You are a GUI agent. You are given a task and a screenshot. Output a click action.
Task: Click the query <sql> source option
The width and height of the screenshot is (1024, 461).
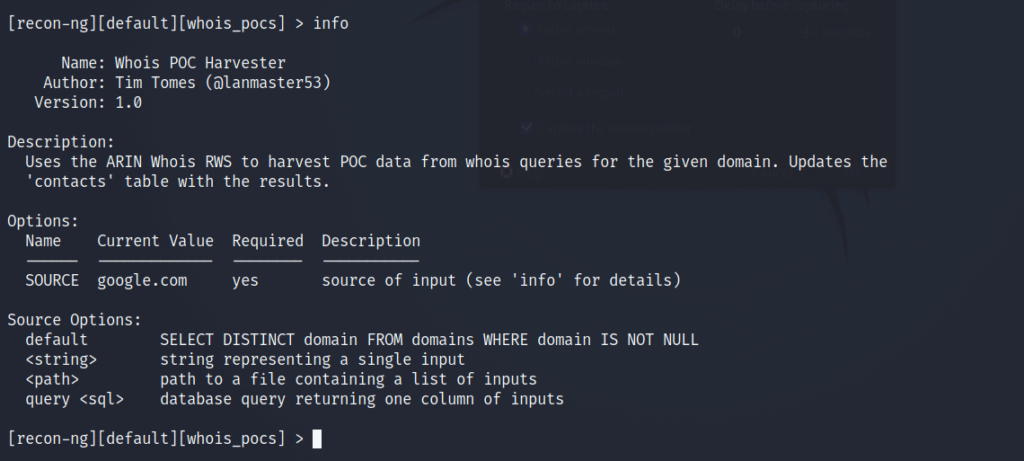click(74, 399)
